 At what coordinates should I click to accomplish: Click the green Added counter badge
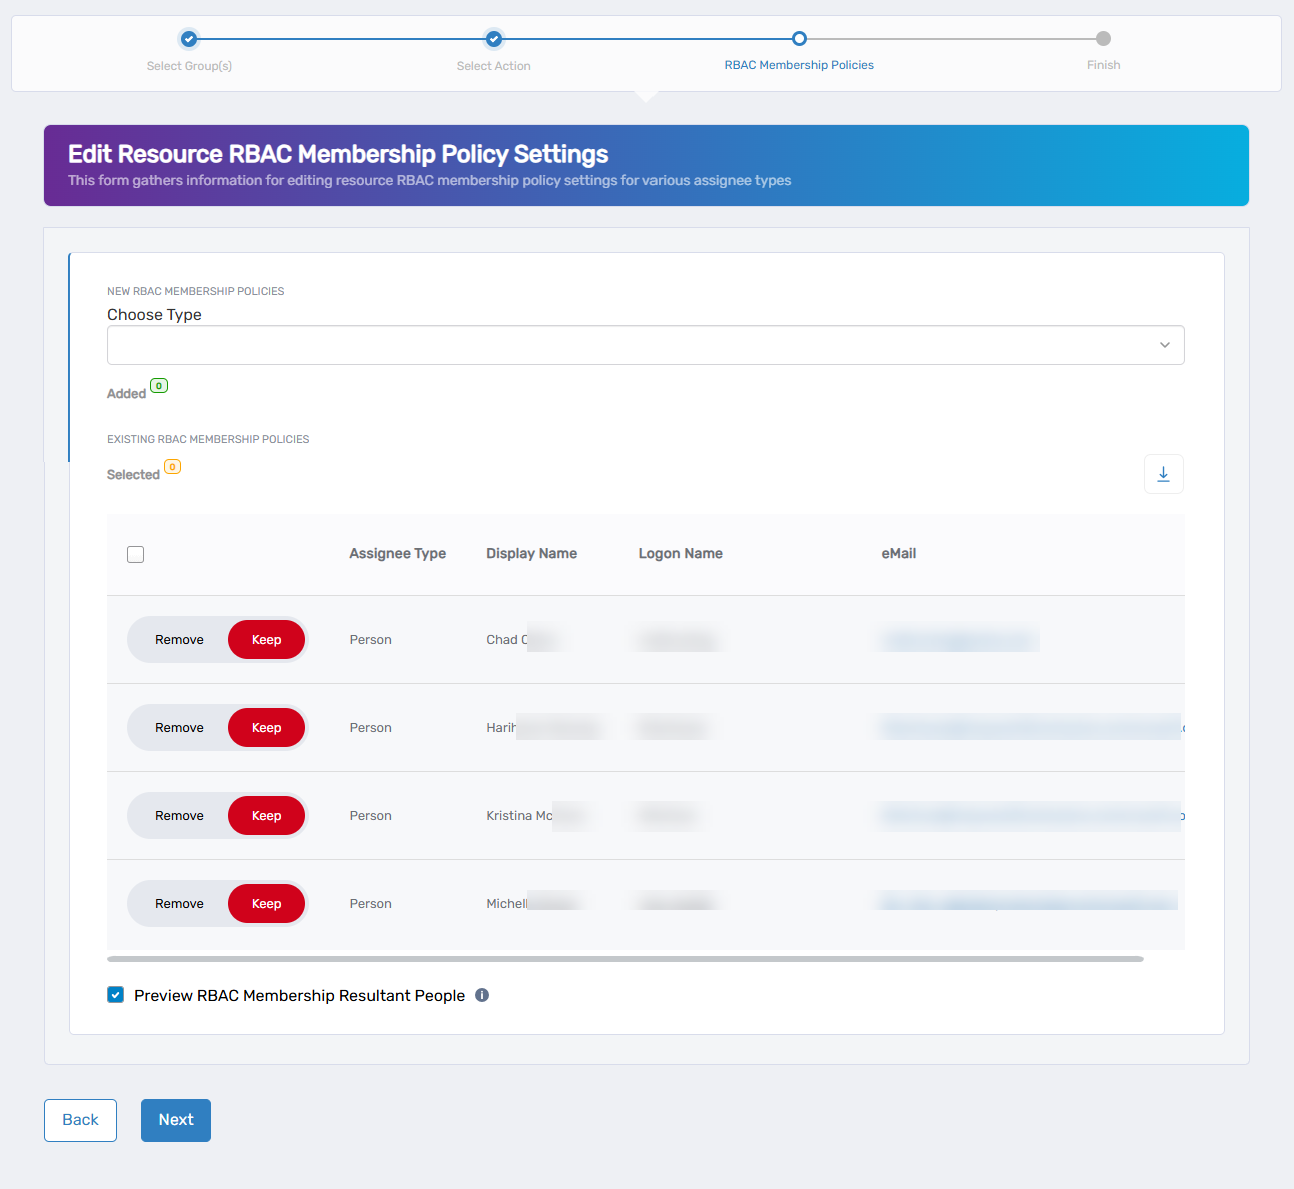[x=159, y=385]
